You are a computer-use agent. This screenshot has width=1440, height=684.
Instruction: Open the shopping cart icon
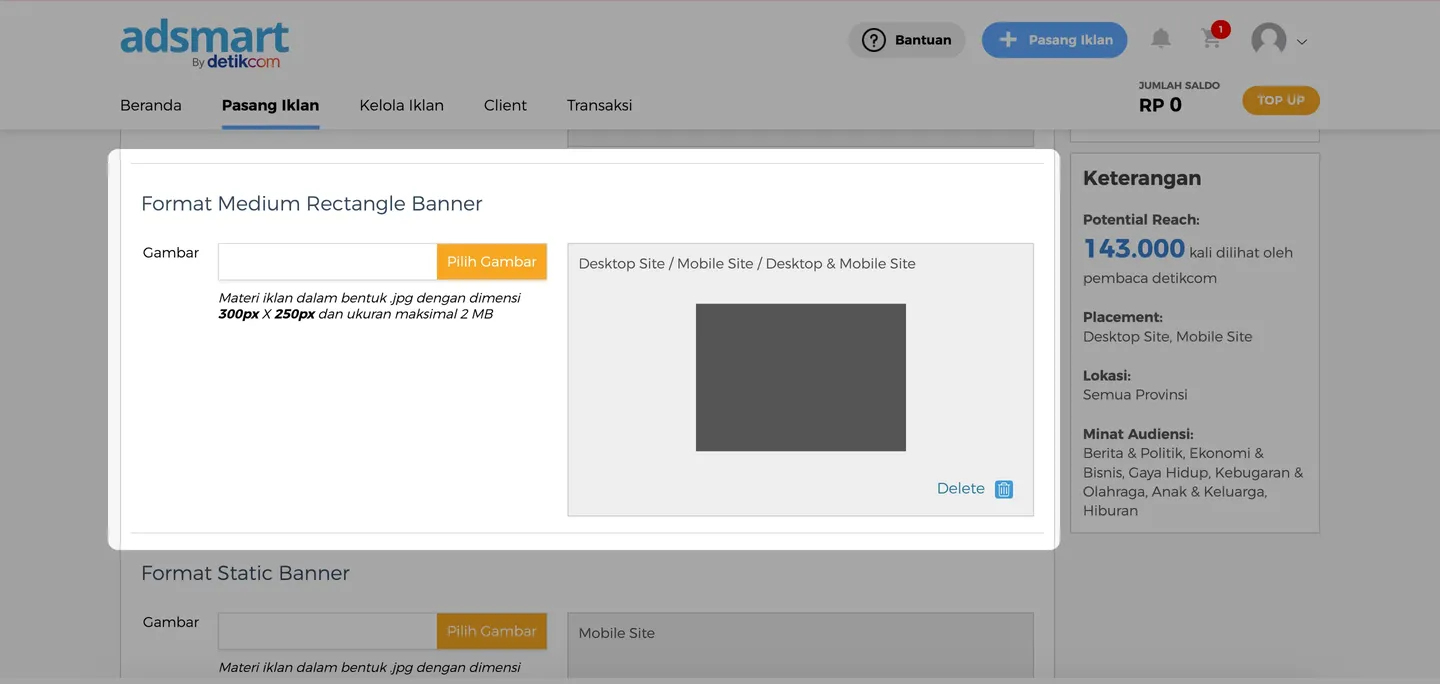tap(1211, 40)
